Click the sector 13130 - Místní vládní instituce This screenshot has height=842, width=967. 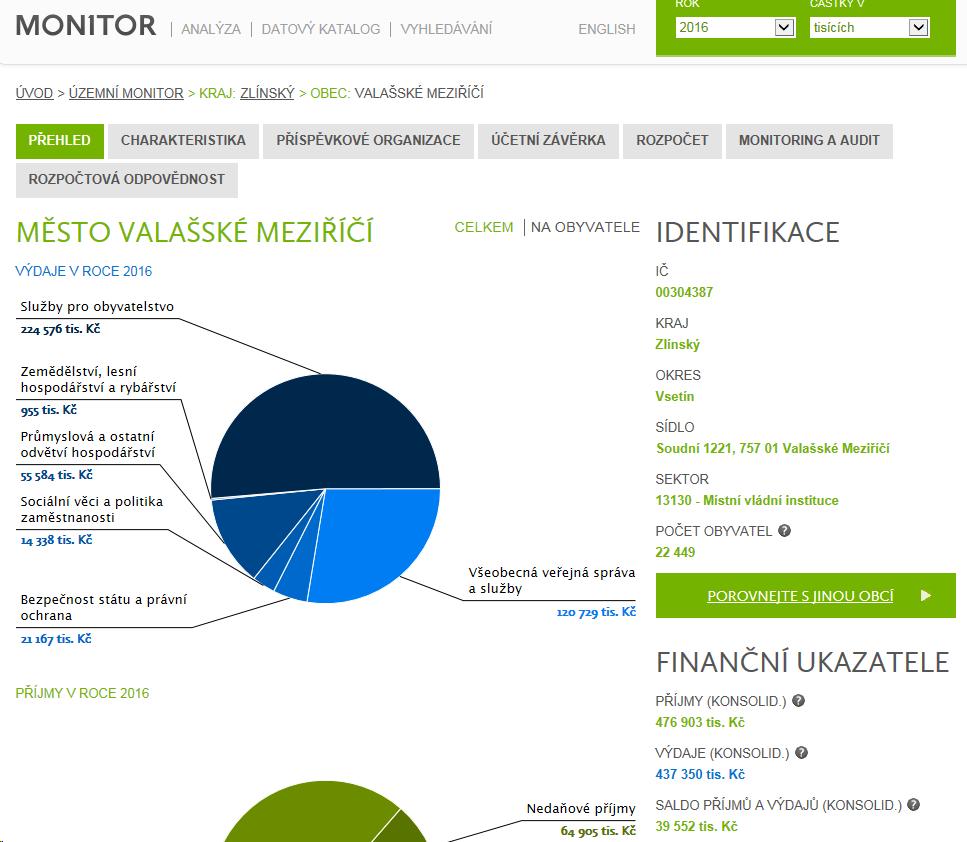[747, 500]
